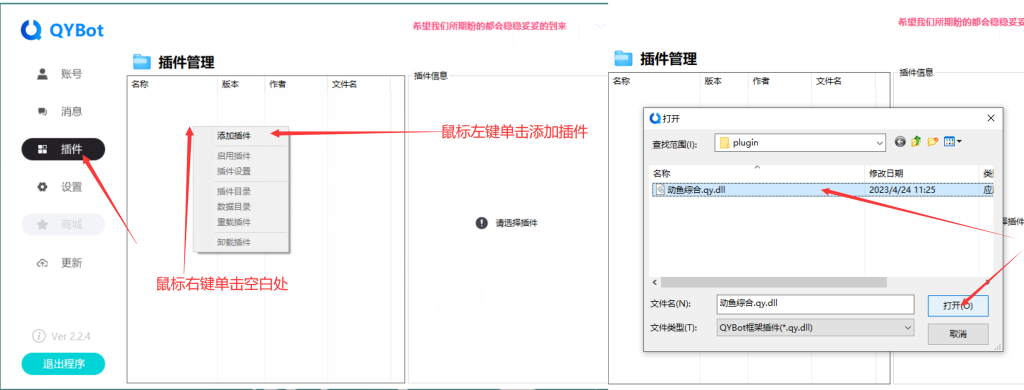Choose 卸载插件 in the context menu

click(x=234, y=242)
